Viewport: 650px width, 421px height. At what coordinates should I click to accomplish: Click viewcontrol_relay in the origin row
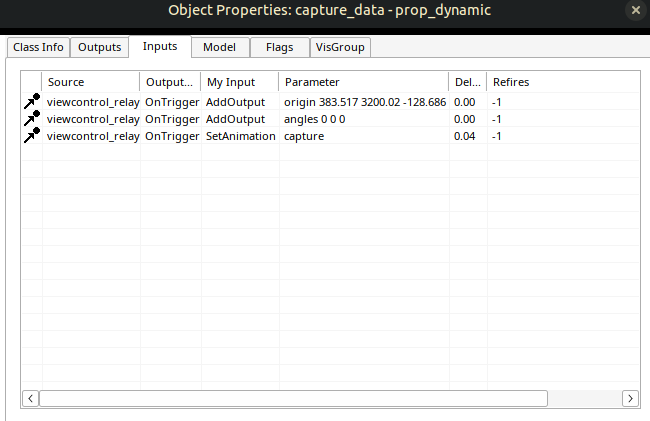tap(93, 102)
